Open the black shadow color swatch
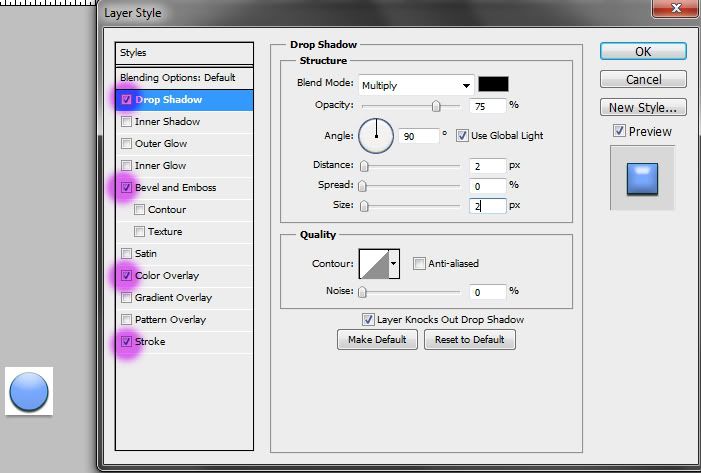This screenshot has height=473, width=701. pyautogui.click(x=494, y=84)
